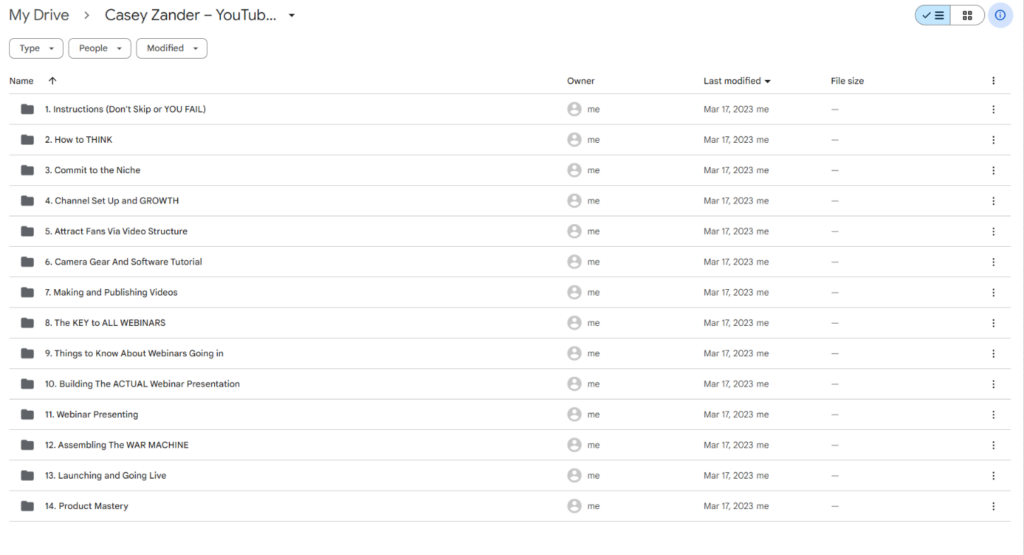Open the Type filter dropdown
This screenshot has width=1024, height=555.
point(36,48)
